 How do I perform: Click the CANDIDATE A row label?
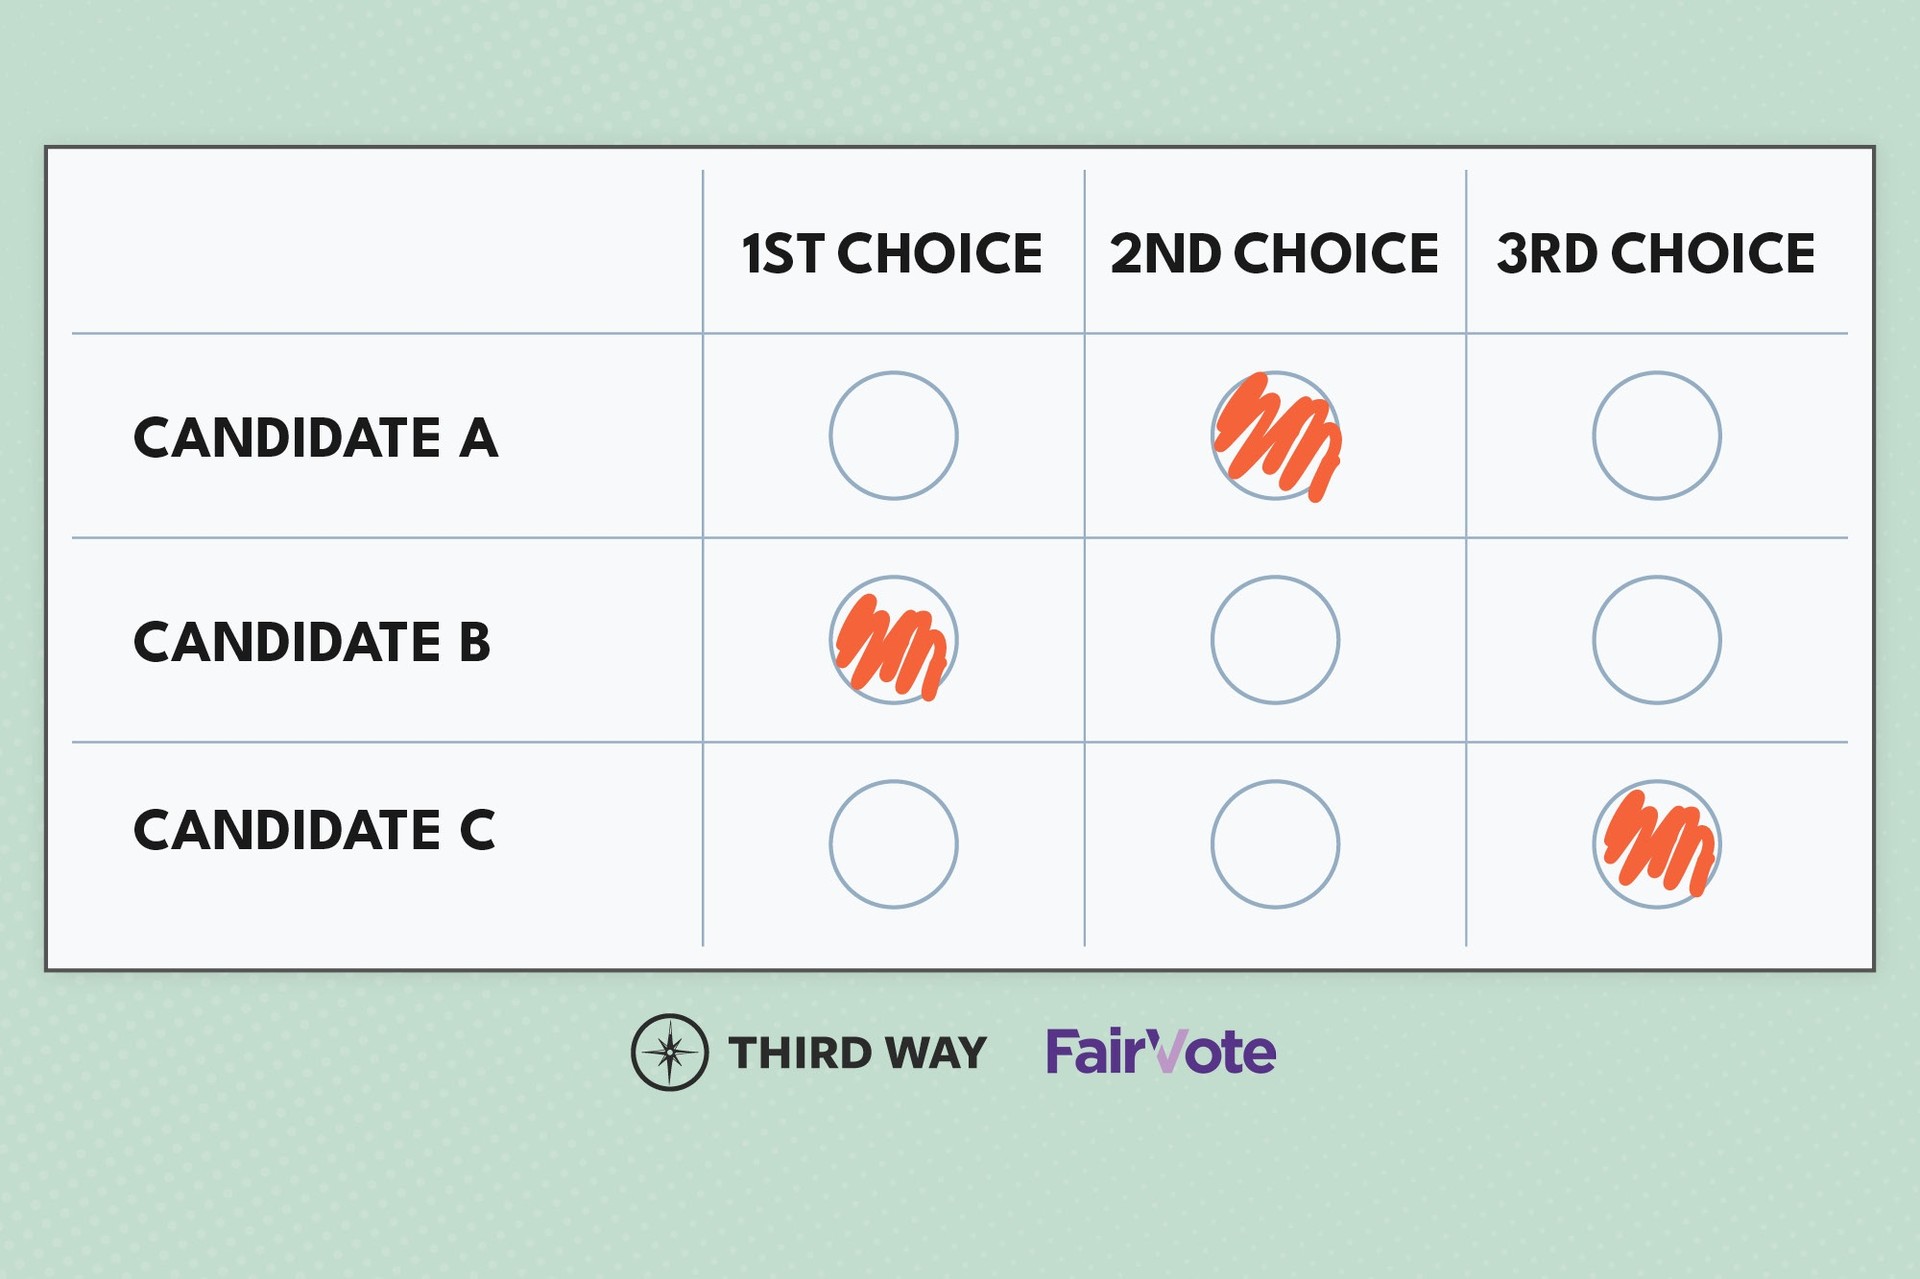coord(315,438)
